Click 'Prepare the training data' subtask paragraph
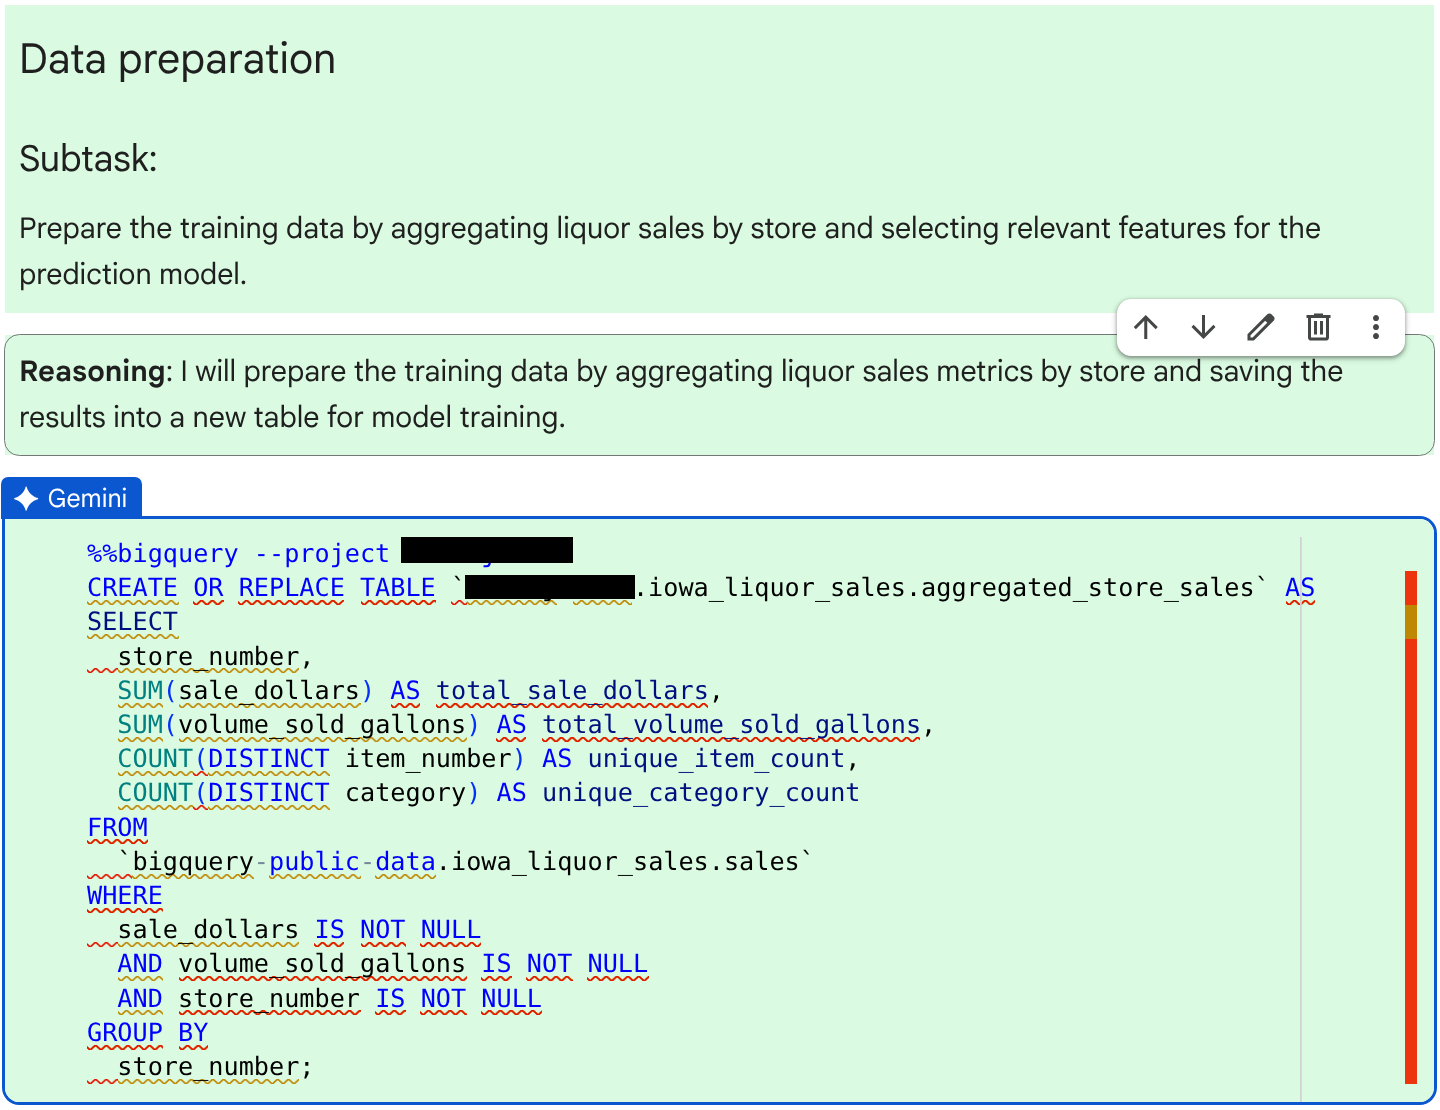Image resolution: width=1440 pixels, height=1110 pixels. coord(670,251)
